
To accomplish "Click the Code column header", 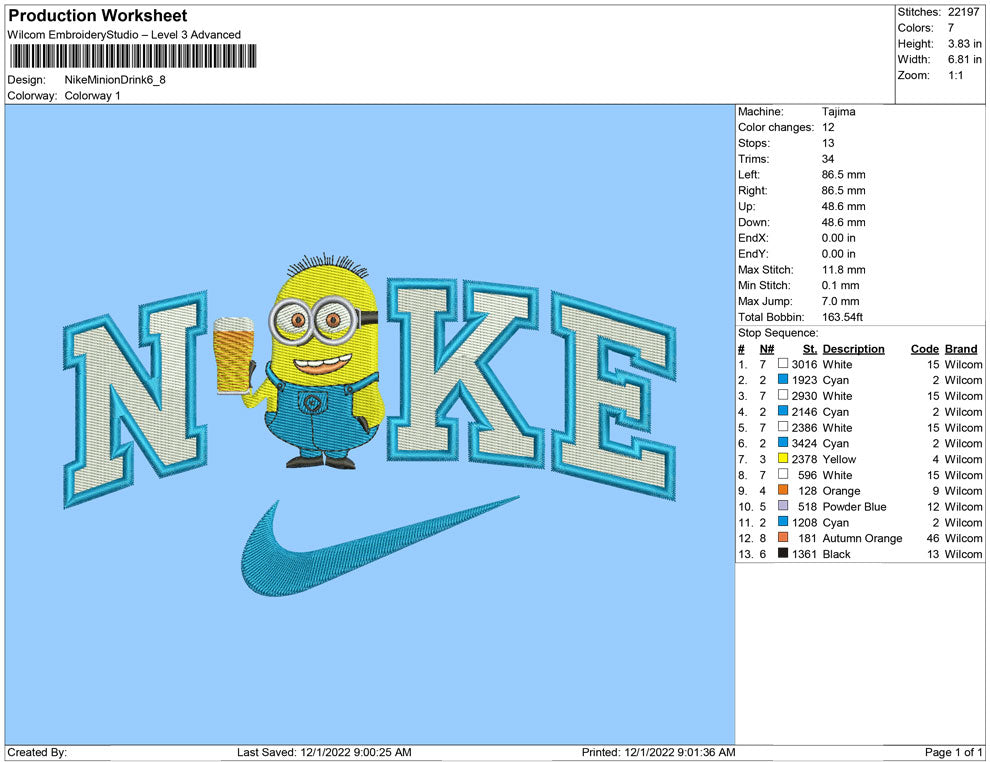I will tap(924, 349).
